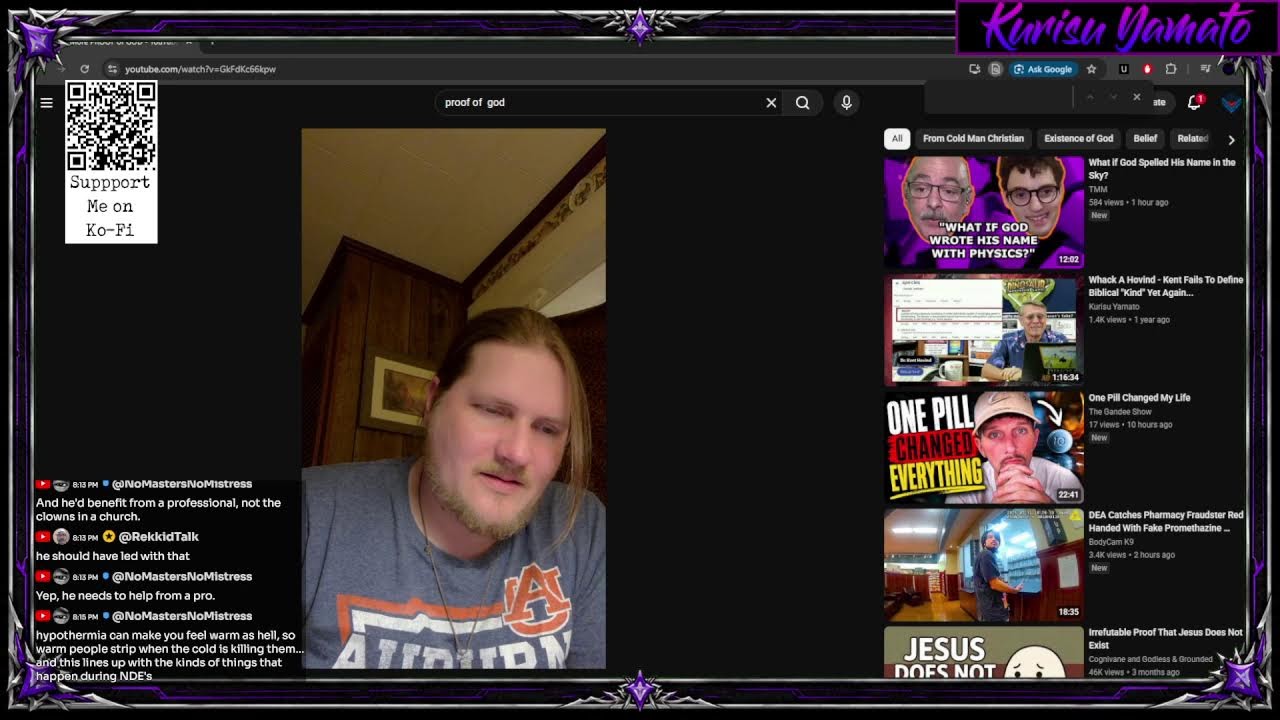Visit the TMM channel link
The image size is (1280, 720).
click(x=1097, y=189)
